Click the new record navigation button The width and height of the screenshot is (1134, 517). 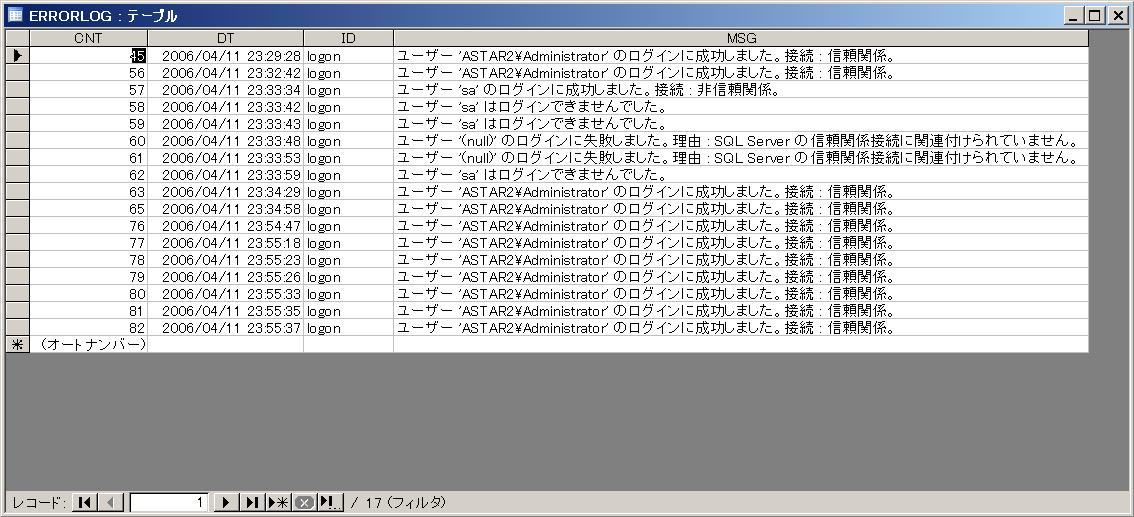coord(278,502)
